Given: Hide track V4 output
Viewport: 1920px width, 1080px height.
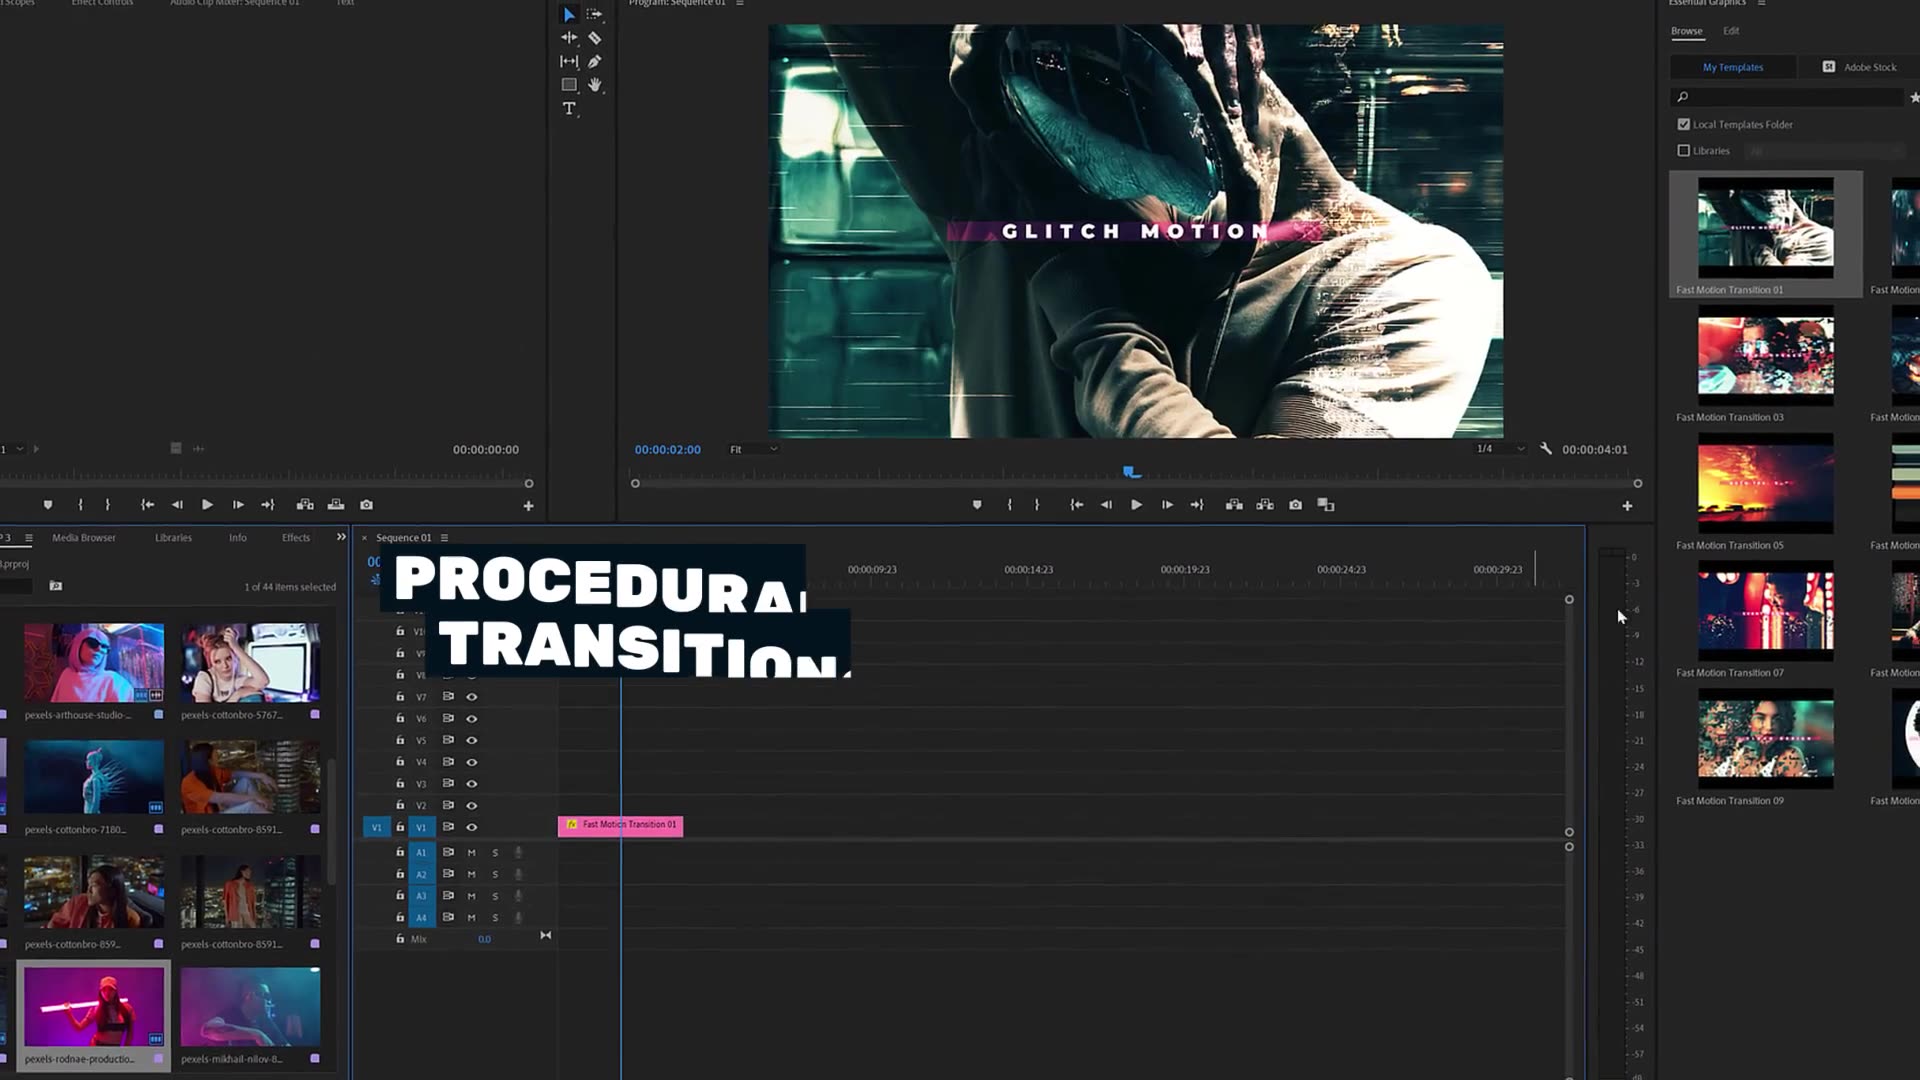Looking at the screenshot, I should click(x=472, y=762).
